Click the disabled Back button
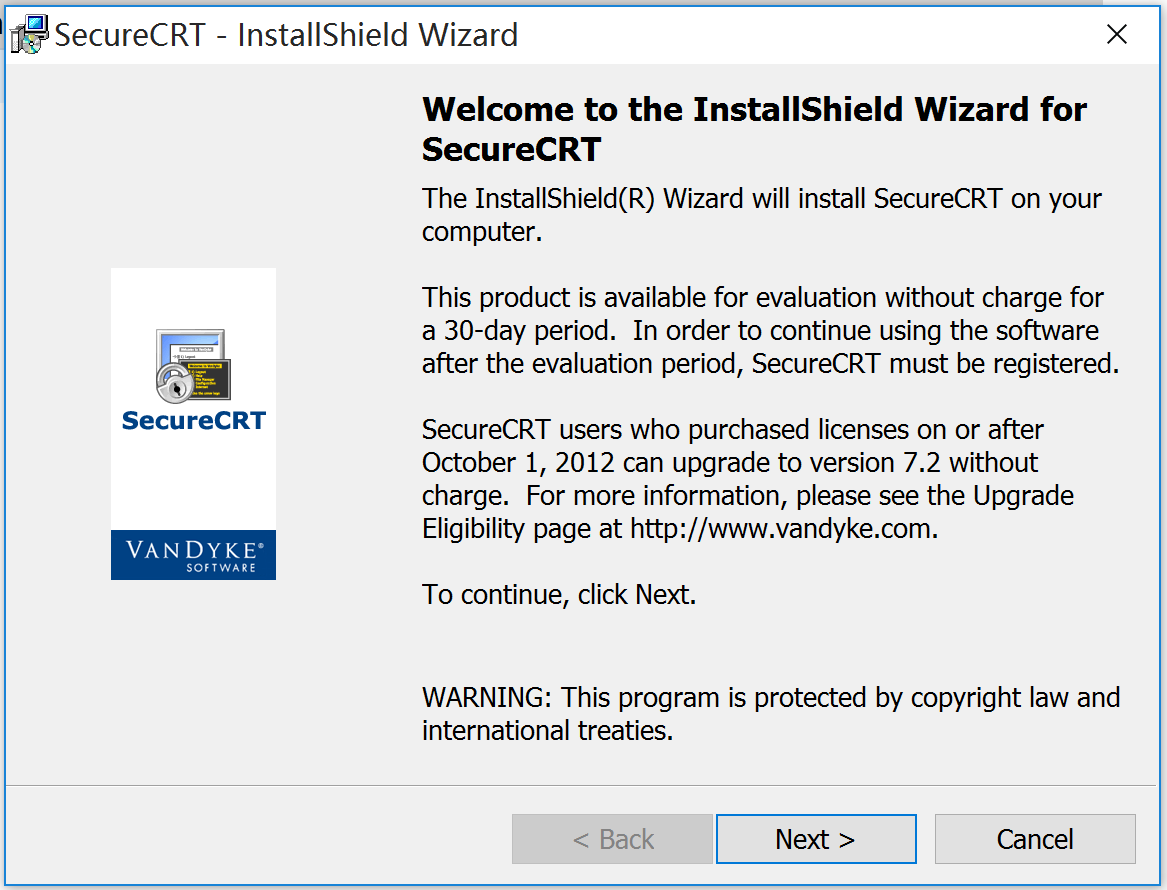The width and height of the screenshot is (1167, 890). (612, 839)
